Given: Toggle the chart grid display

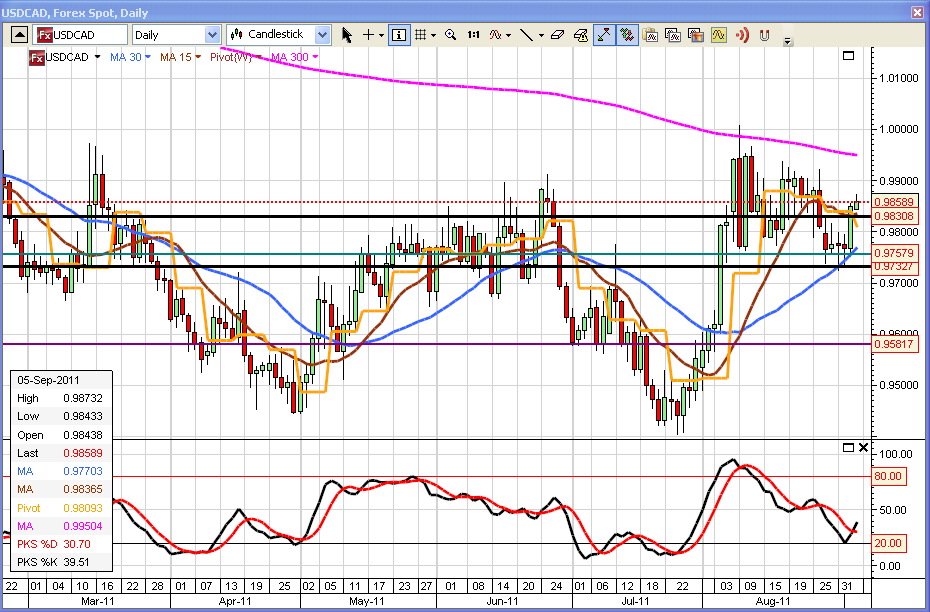Looking at the screenshot, I should [x=421, y=35].
